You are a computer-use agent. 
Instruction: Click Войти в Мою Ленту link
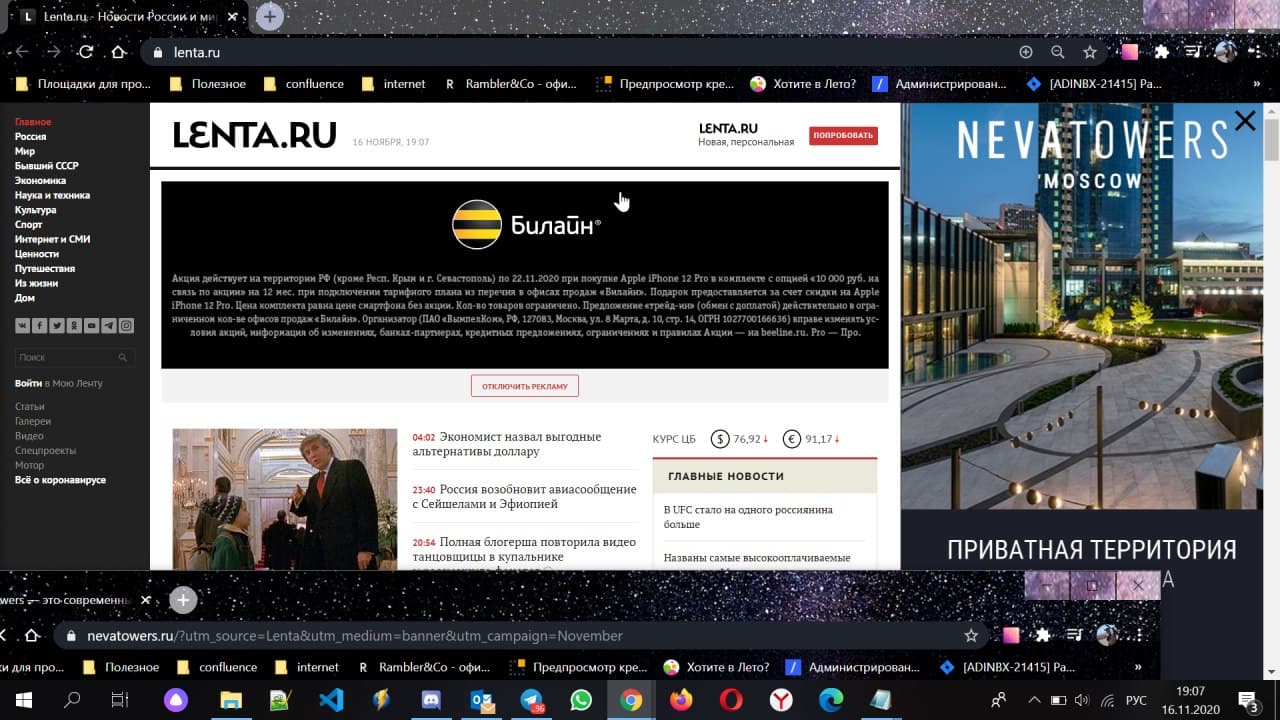[58, 383]
